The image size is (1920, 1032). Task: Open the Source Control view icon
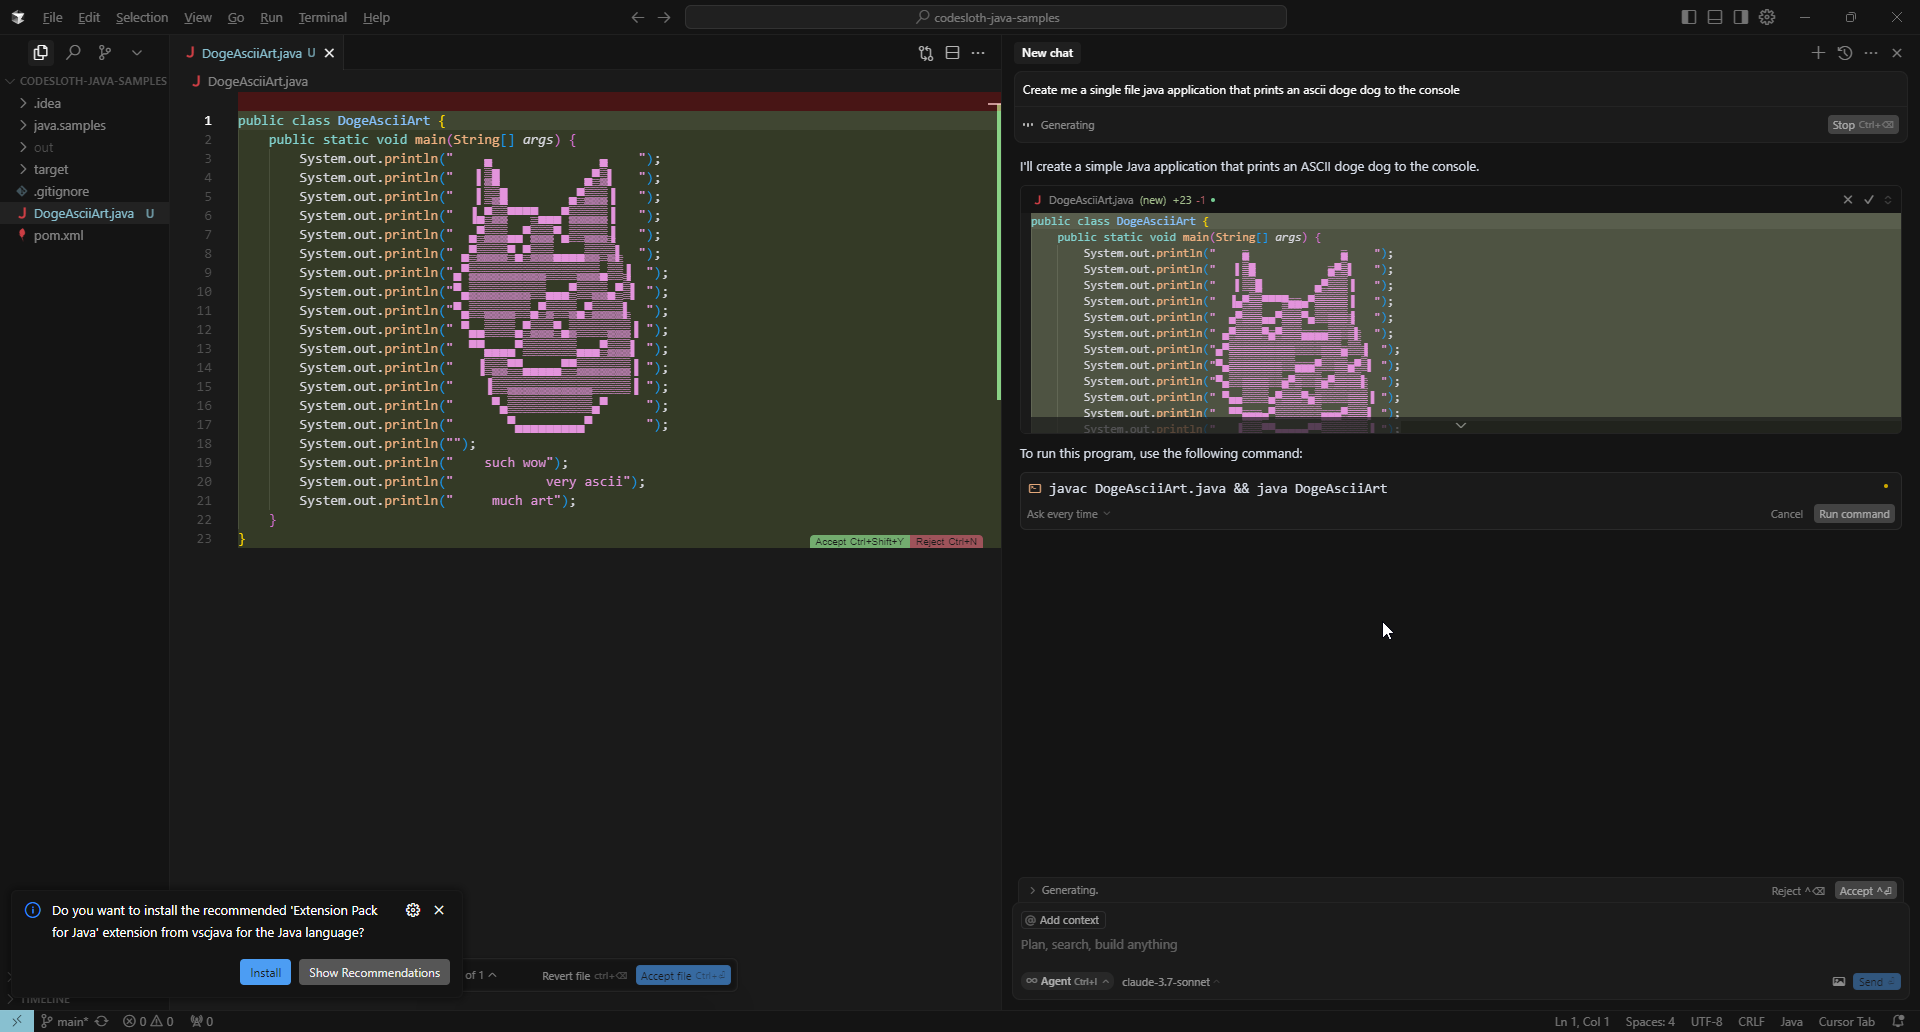[105, 52]
